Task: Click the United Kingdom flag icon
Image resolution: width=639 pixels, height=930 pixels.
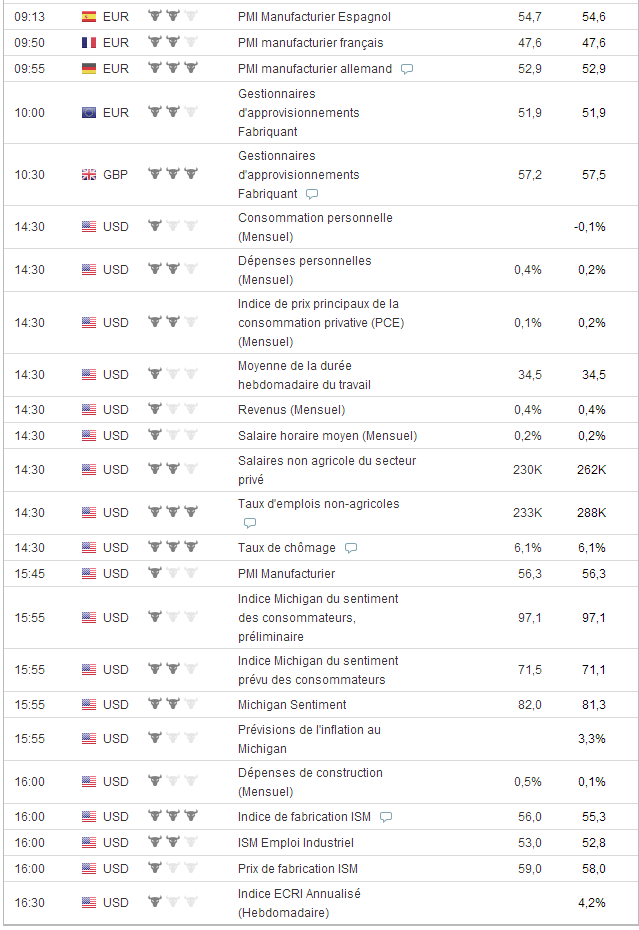Action: coord(89,174)
